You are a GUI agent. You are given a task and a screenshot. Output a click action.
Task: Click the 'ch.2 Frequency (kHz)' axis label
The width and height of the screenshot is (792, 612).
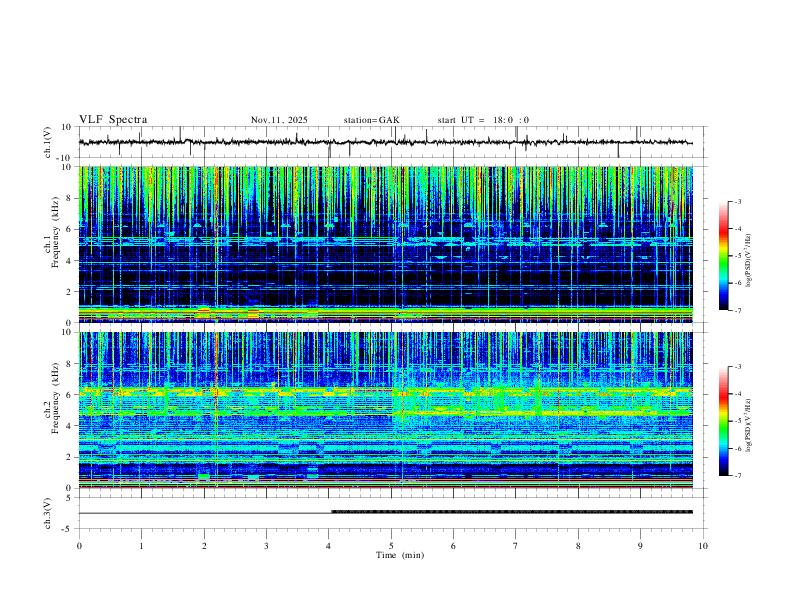52,398
